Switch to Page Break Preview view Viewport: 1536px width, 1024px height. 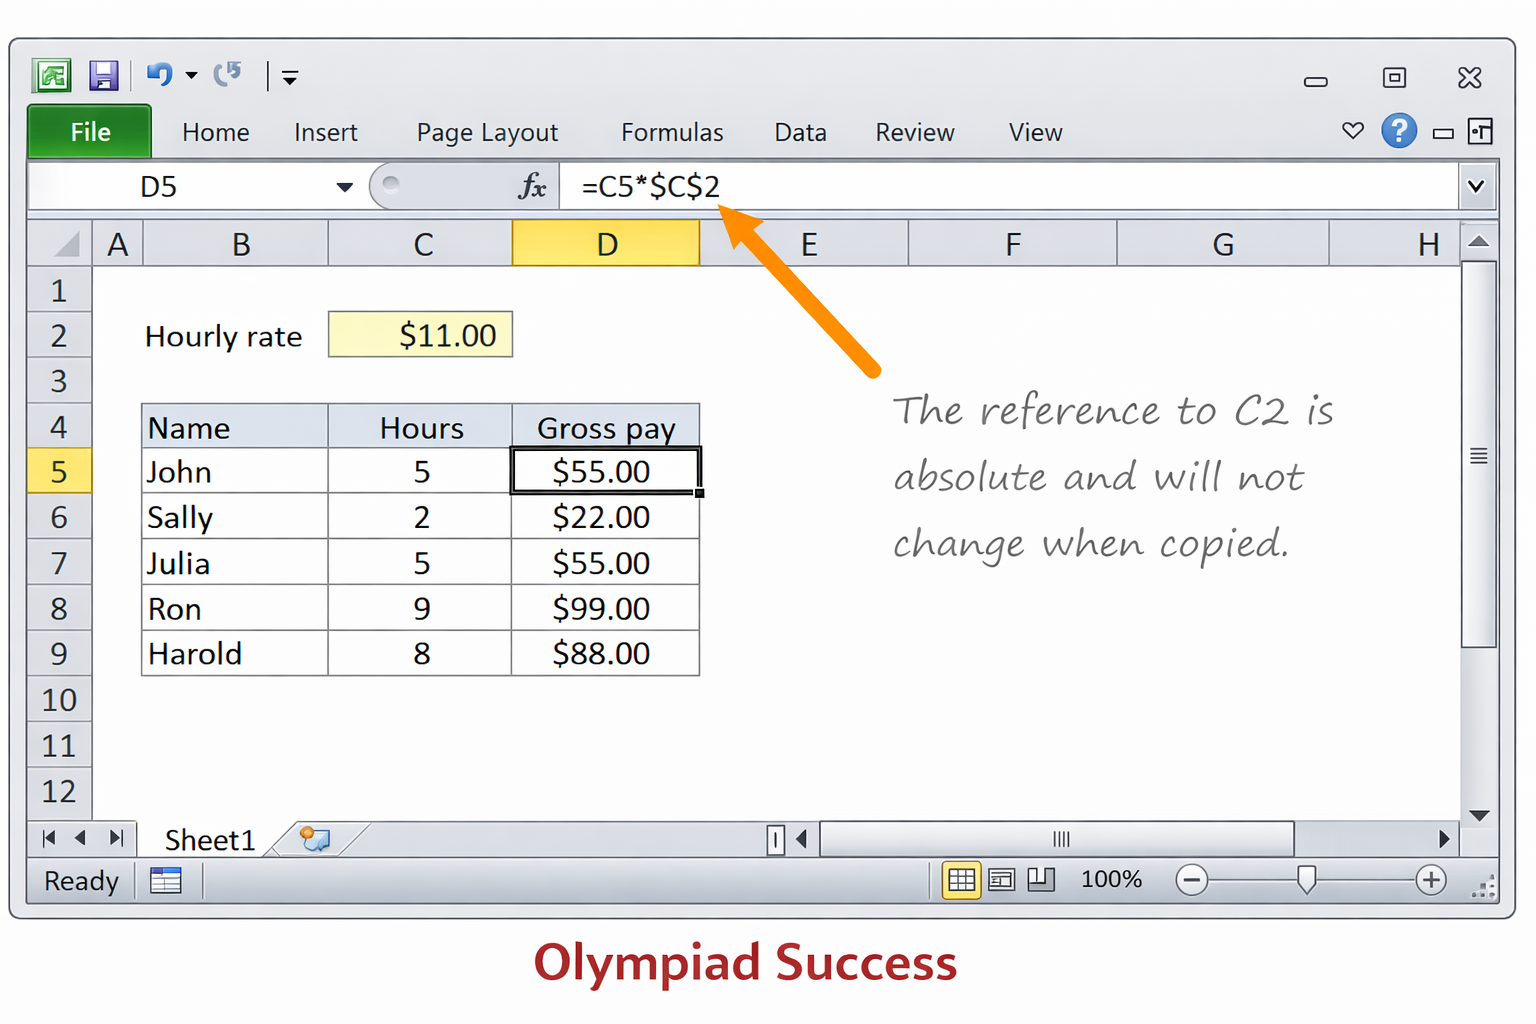(1041, 880)
